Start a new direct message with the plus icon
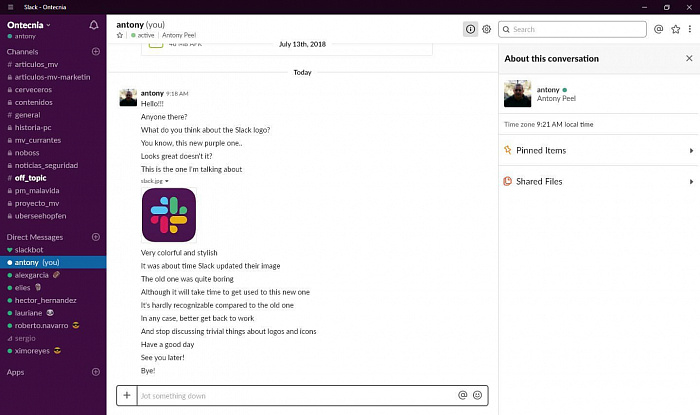 (96, 237)
